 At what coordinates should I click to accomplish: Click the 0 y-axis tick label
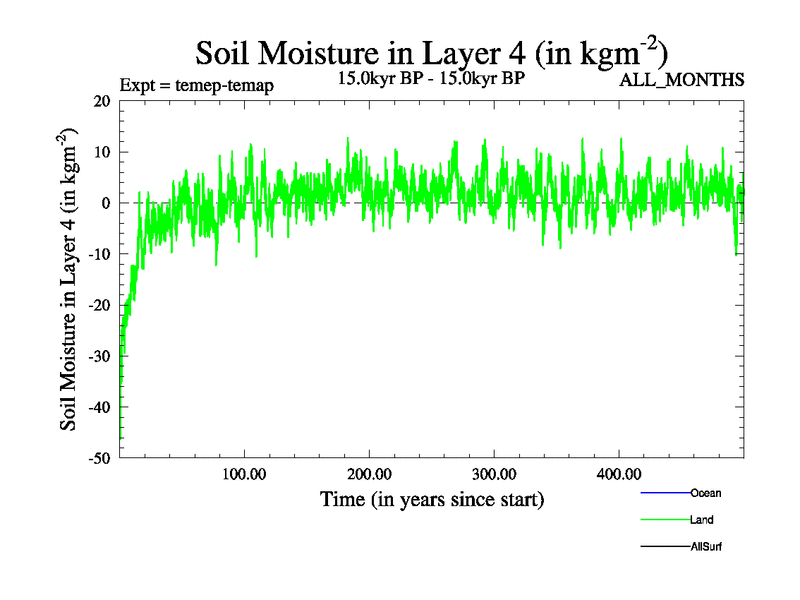point(105,203)
